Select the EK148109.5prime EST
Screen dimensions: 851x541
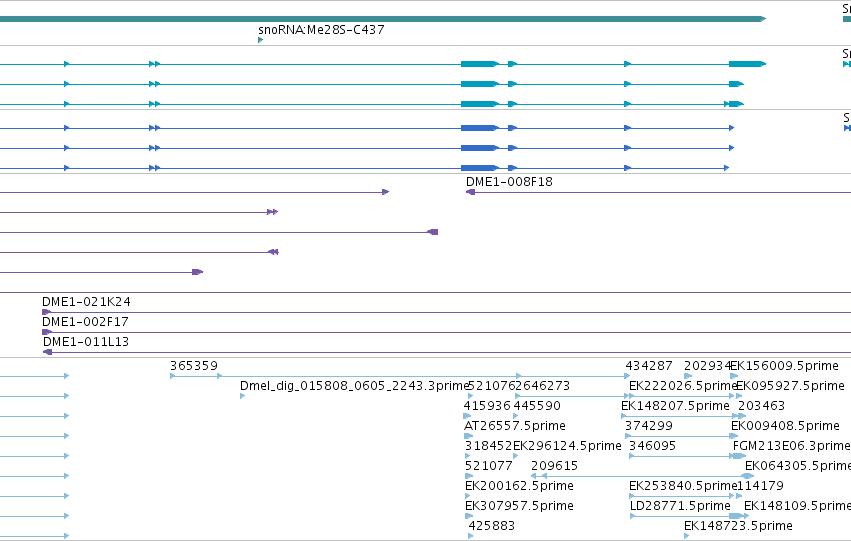coord(797,506)
